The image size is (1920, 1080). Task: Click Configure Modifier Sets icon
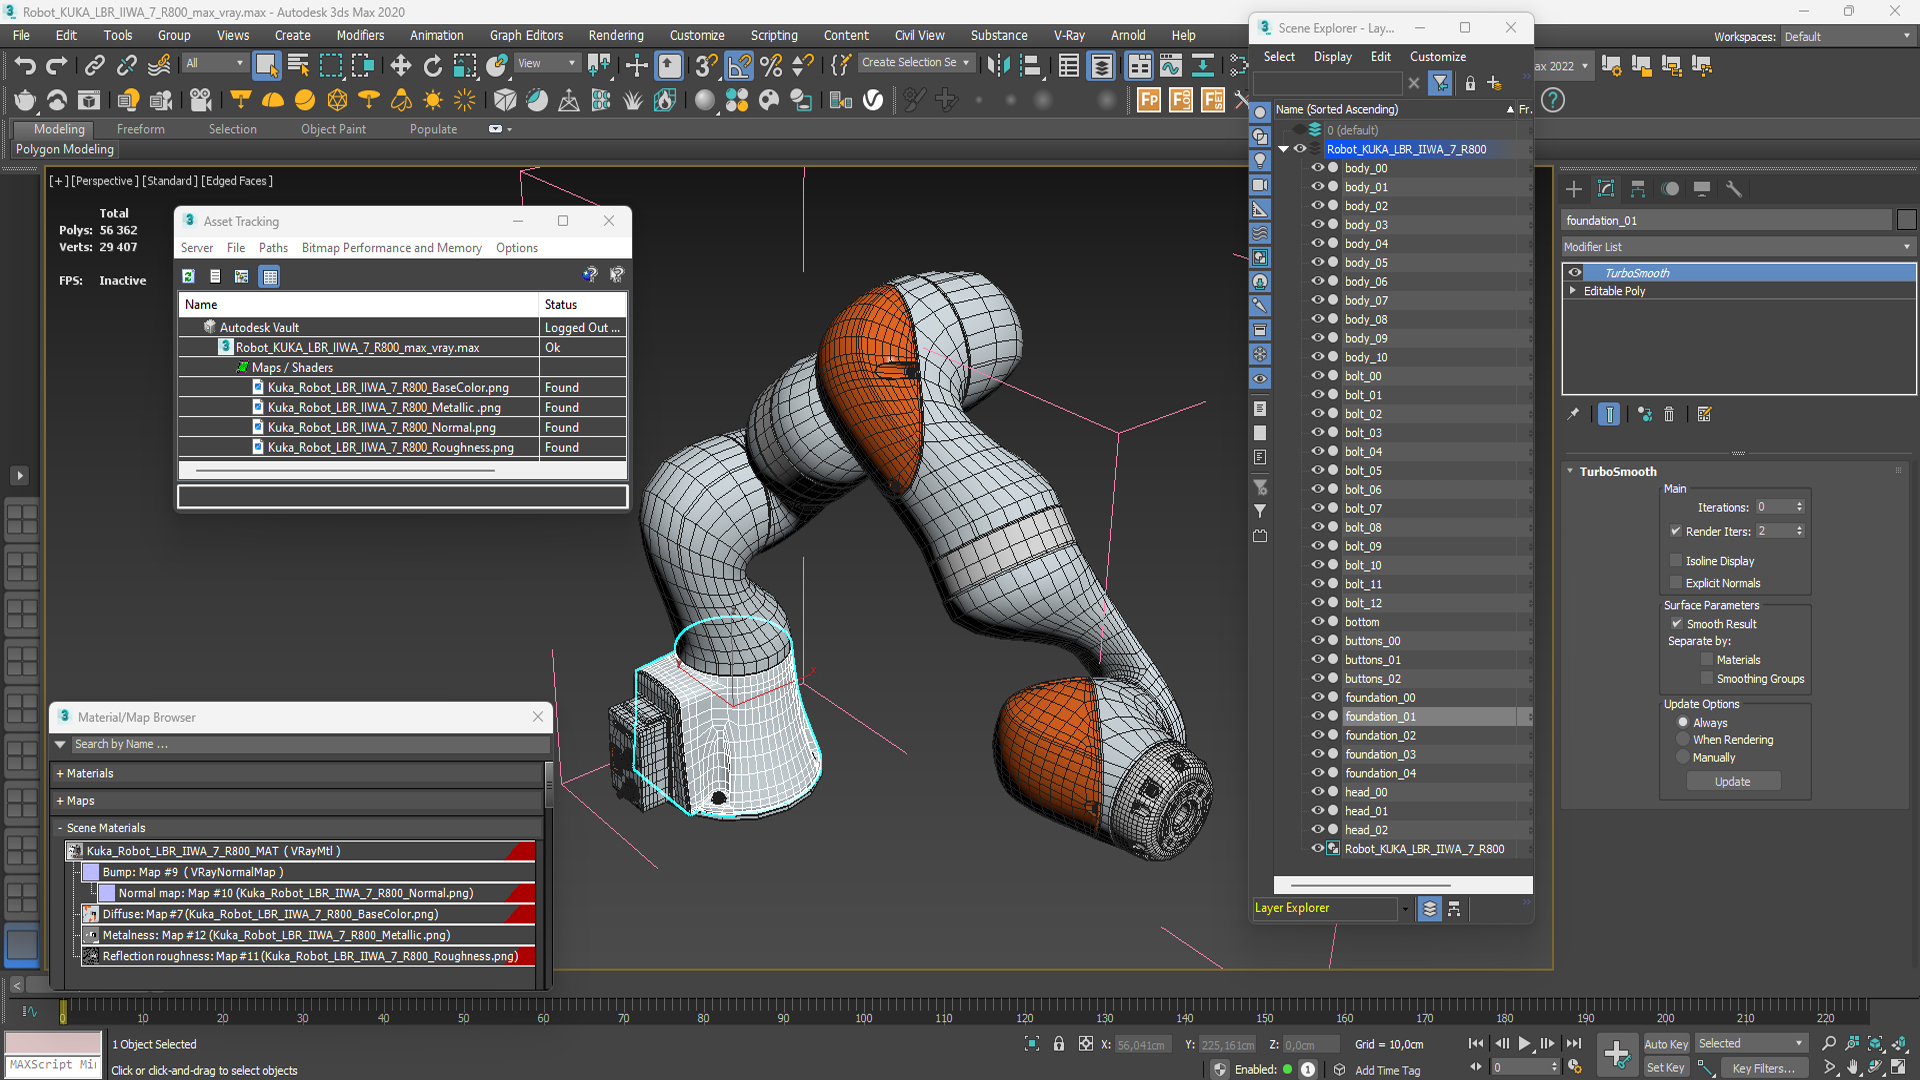[x=1705, y=414]
